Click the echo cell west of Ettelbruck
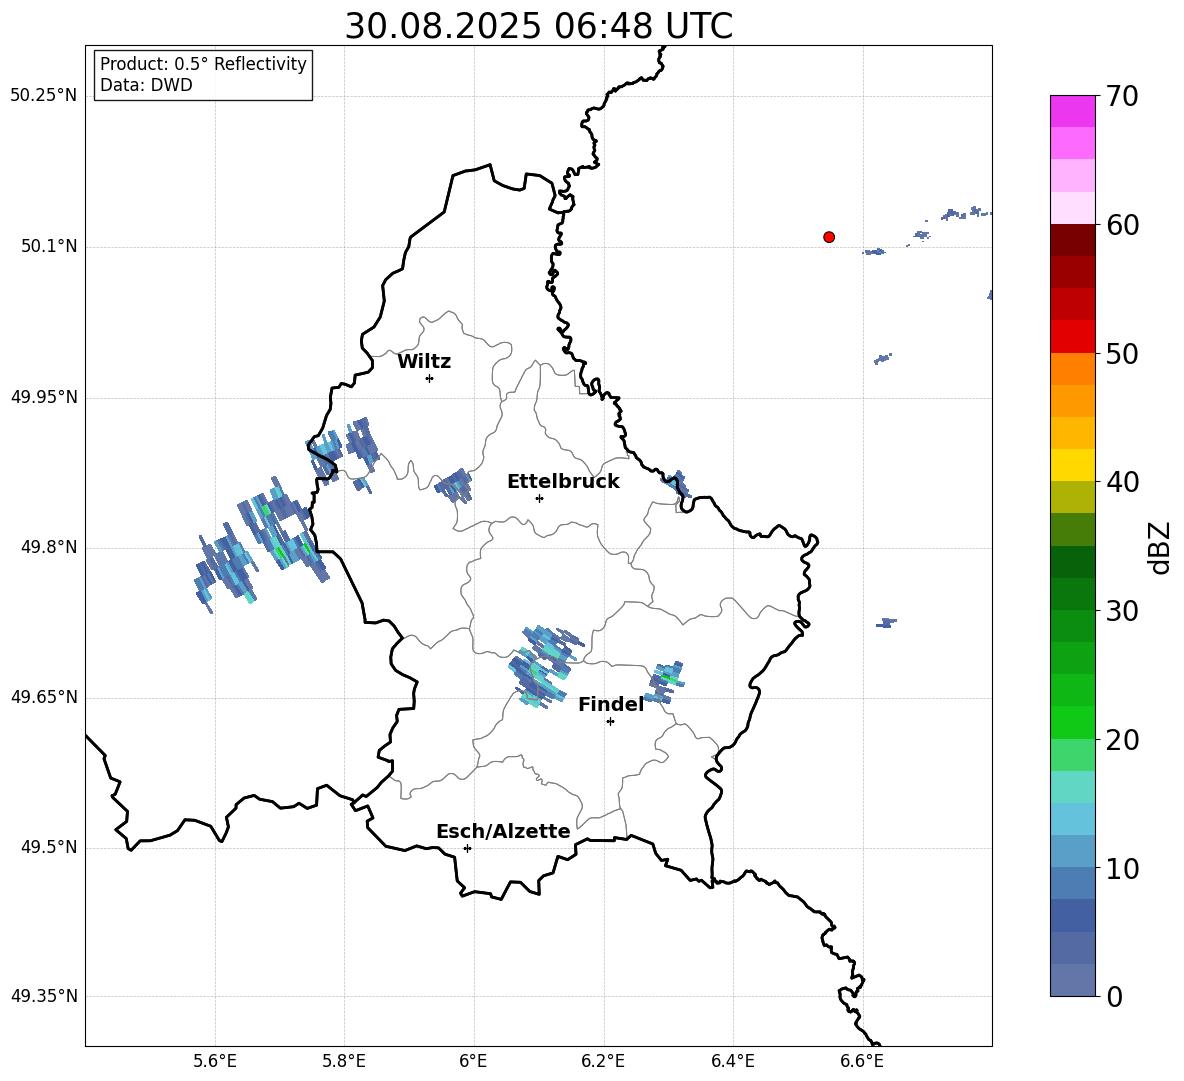 tap(455, 485)
